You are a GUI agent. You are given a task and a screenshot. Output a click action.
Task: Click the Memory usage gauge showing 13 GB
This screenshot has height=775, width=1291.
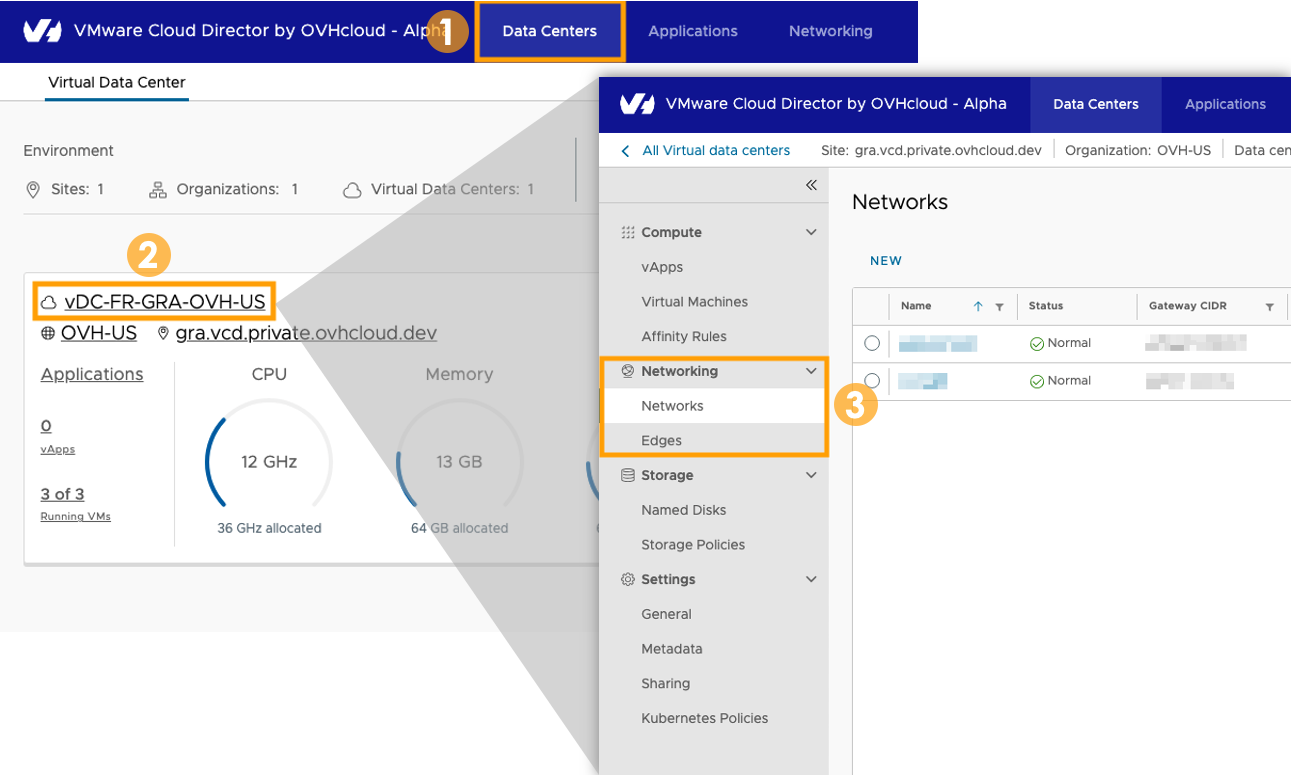pos(459,461)
